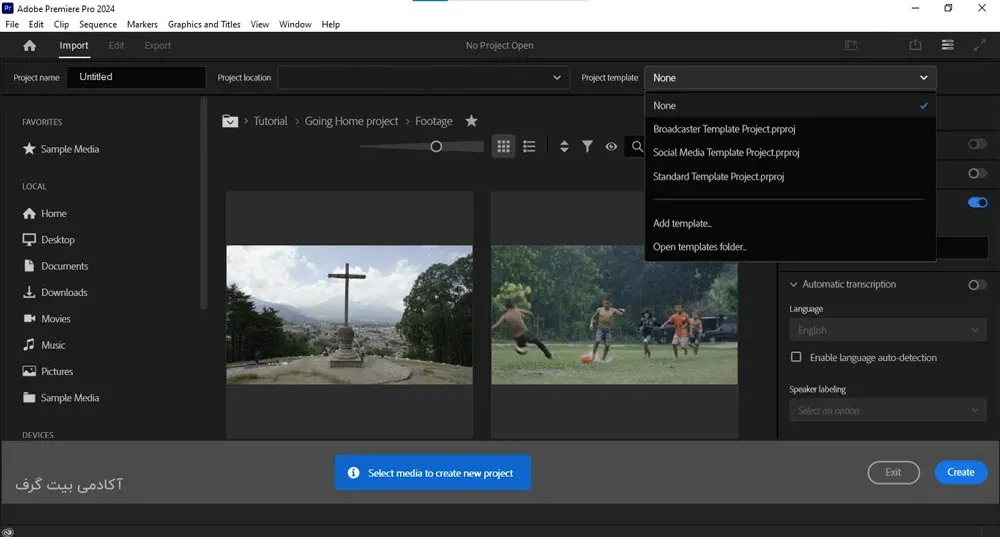Open the Project location dropdown

423,78
